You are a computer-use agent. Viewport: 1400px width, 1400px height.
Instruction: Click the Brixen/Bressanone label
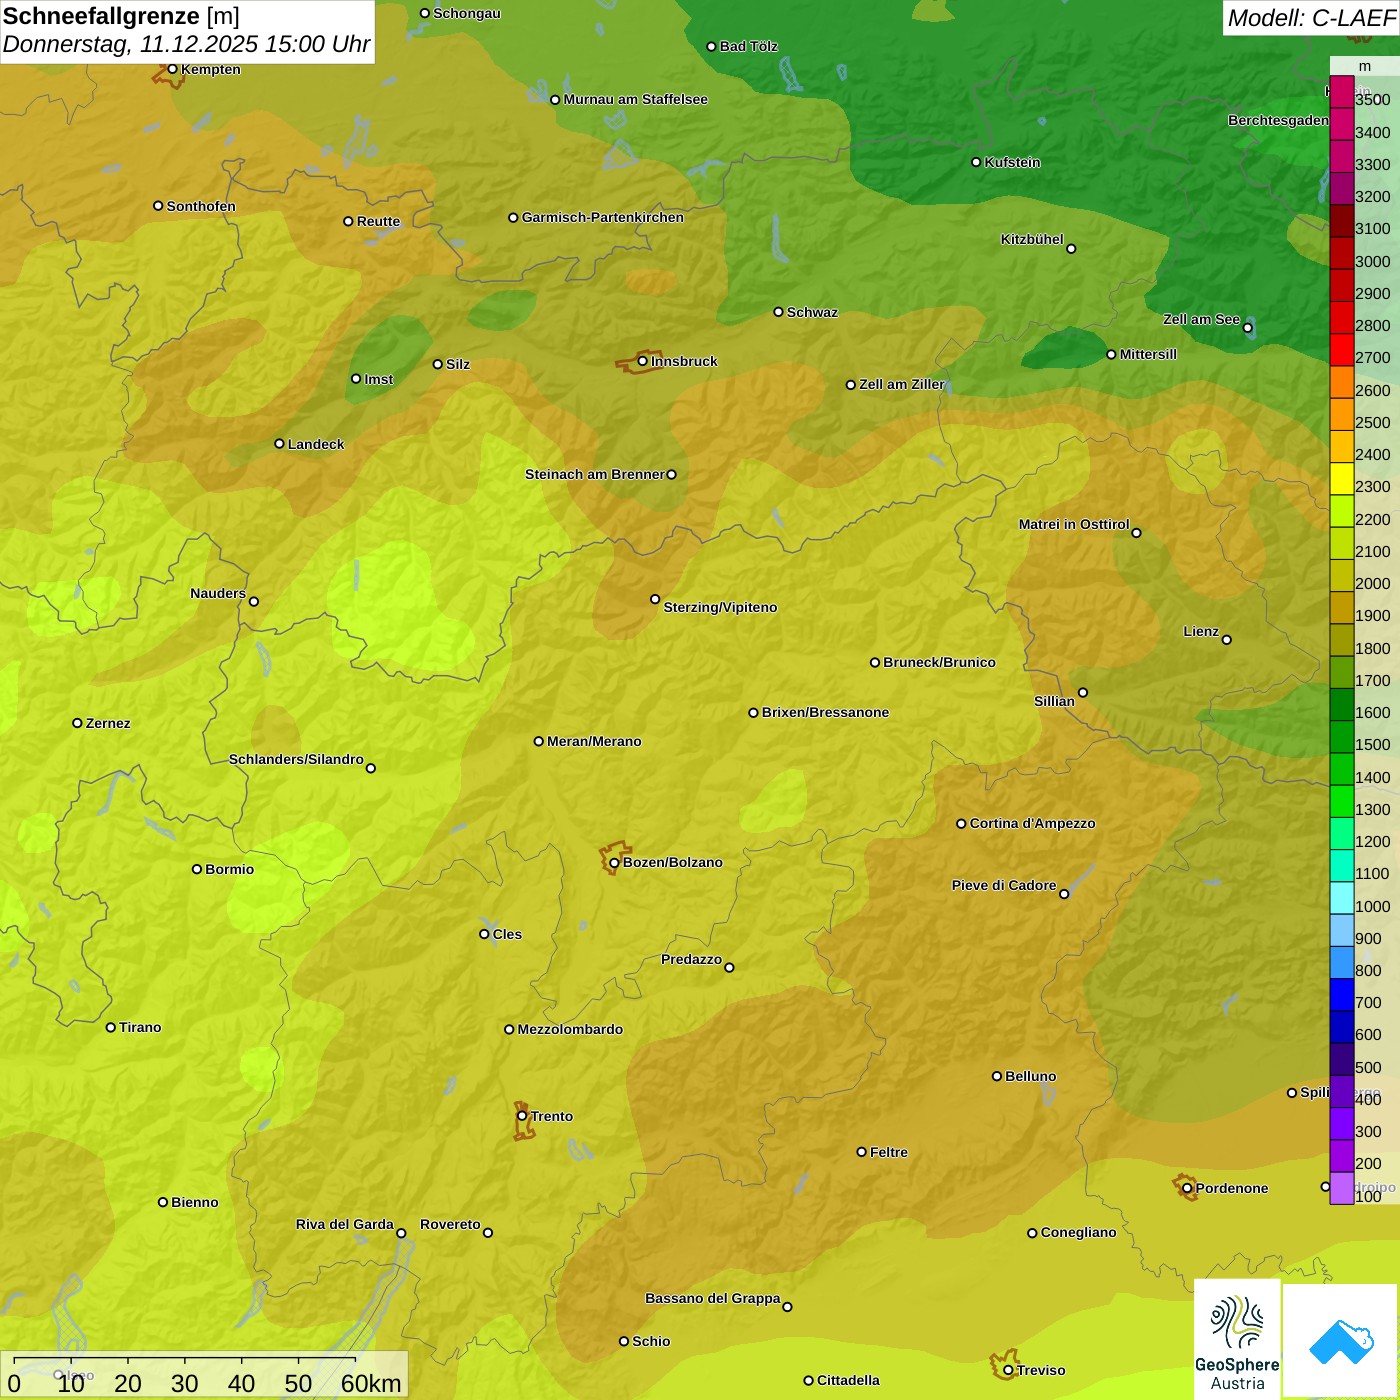(825, 712)
